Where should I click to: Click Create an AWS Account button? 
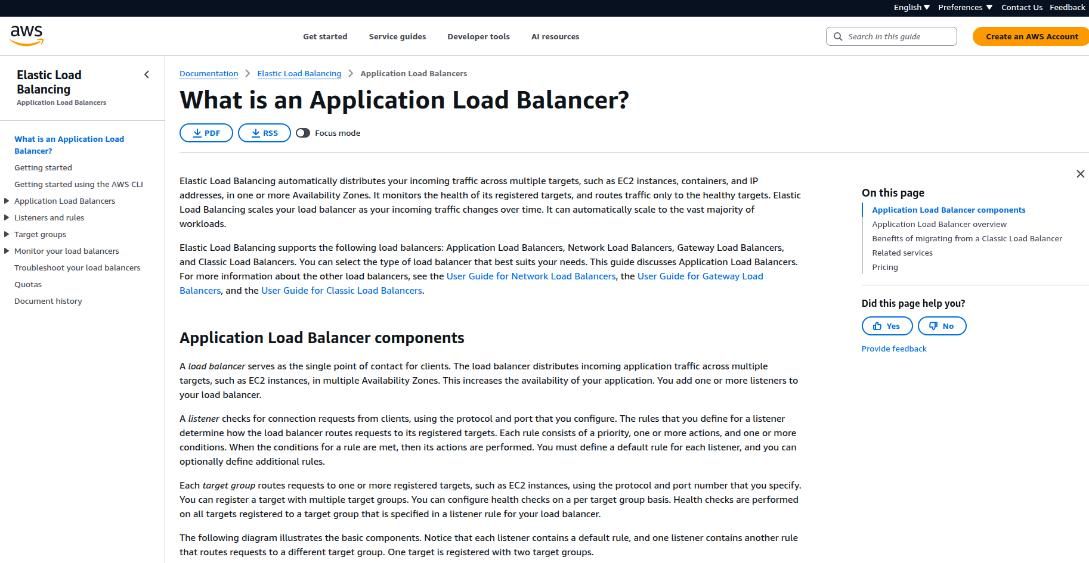1031,37
